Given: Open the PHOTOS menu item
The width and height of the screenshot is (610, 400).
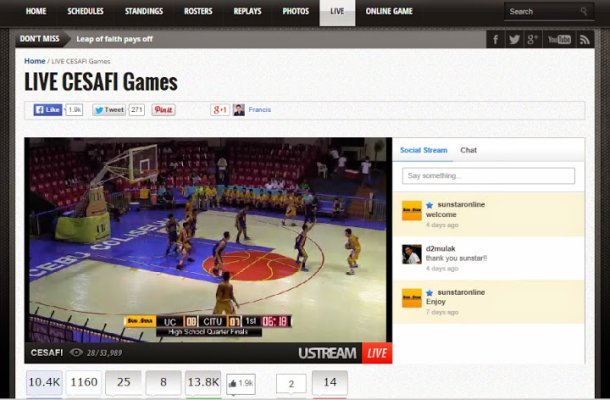Looking at the screenshot, I should 296,11.
